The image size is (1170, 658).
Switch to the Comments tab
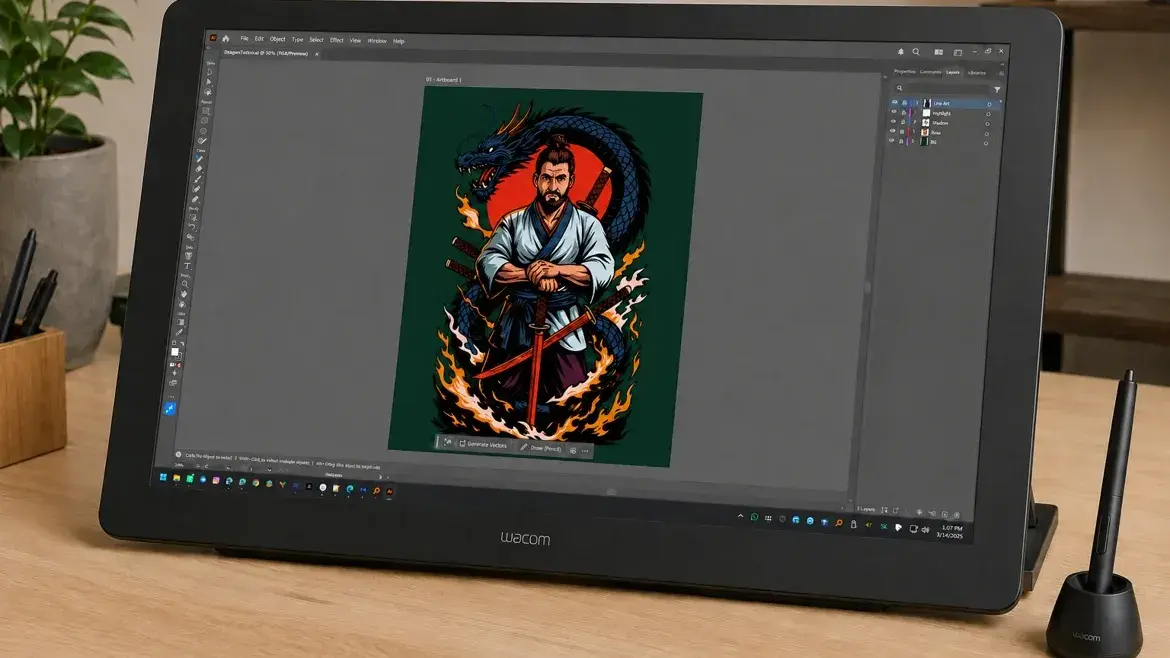tap(930, 72)
